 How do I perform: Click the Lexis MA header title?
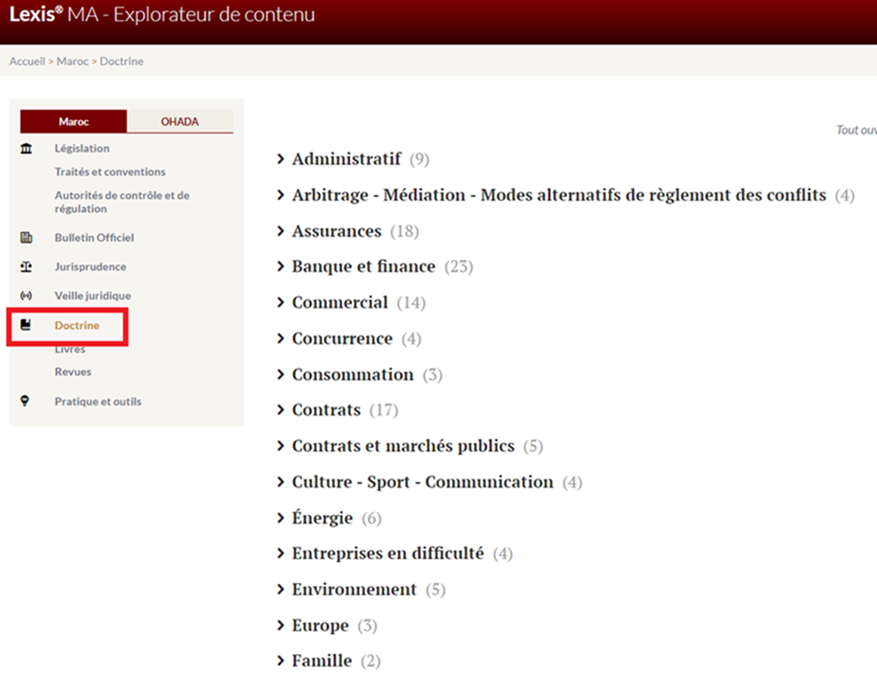point(162,15)
